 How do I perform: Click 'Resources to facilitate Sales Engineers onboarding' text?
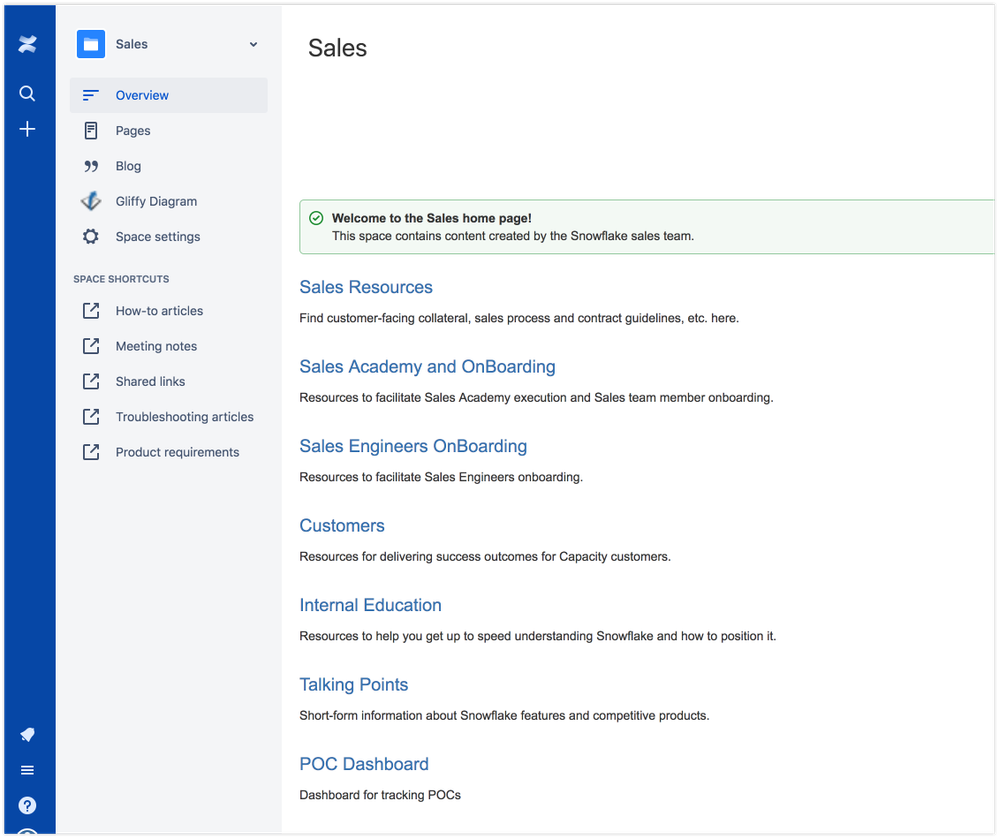(441, 477)
